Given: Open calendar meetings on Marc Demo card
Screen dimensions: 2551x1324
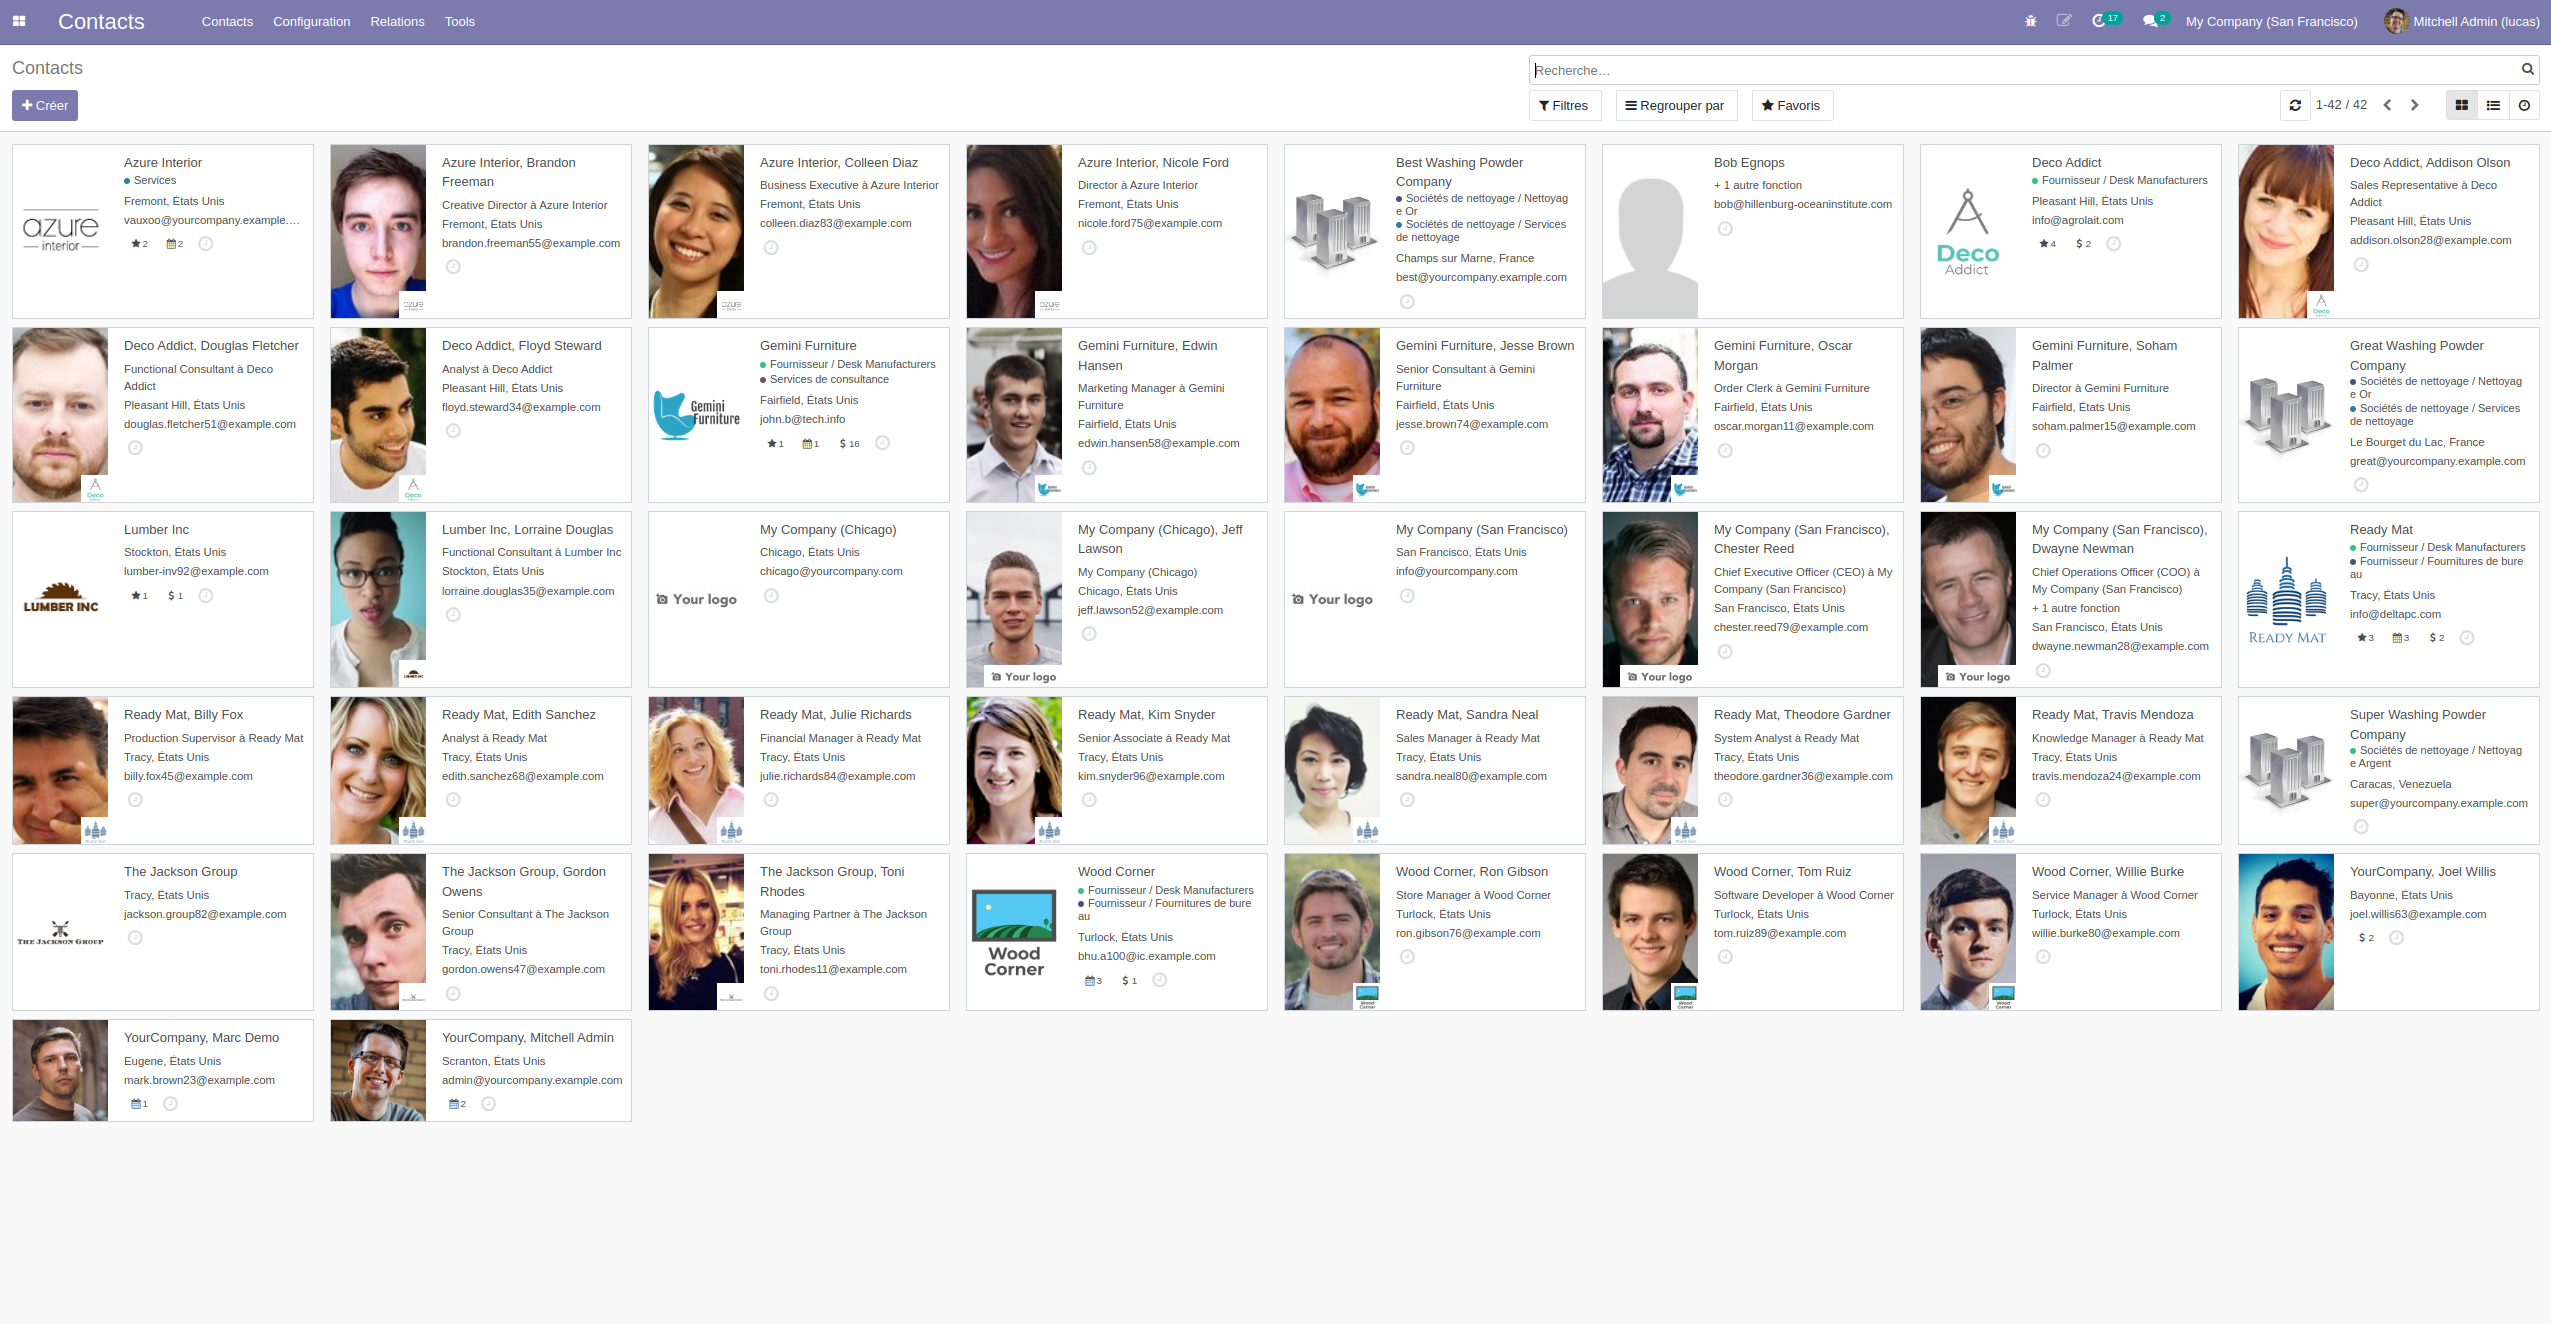Looking at the screenshot, I should click(139, 1104).
